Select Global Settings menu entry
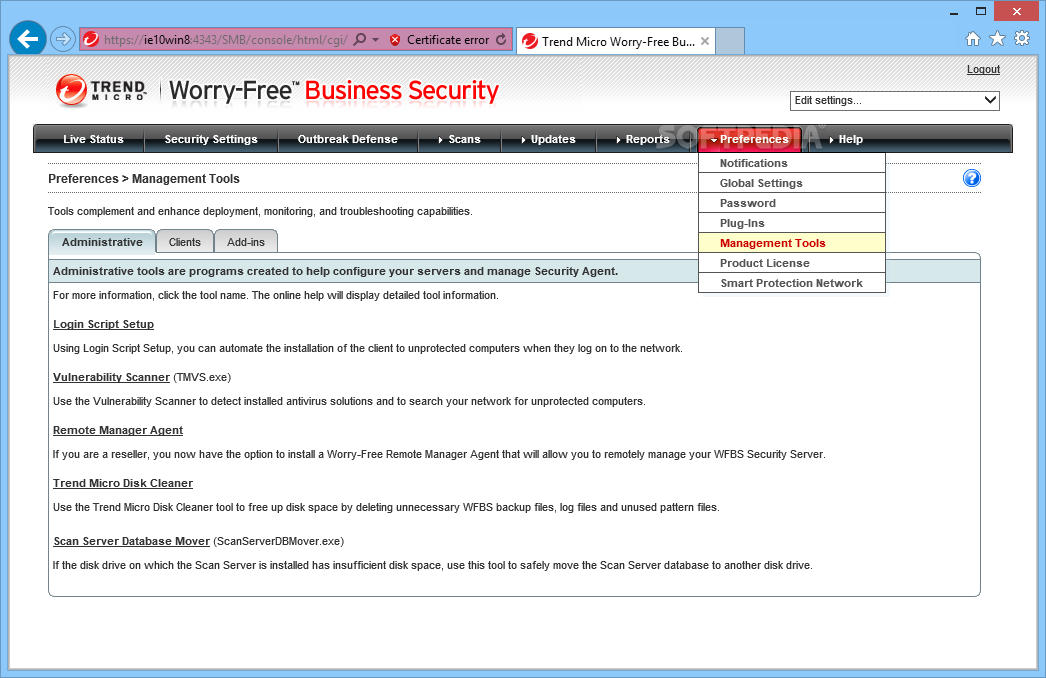 (792, 183)
